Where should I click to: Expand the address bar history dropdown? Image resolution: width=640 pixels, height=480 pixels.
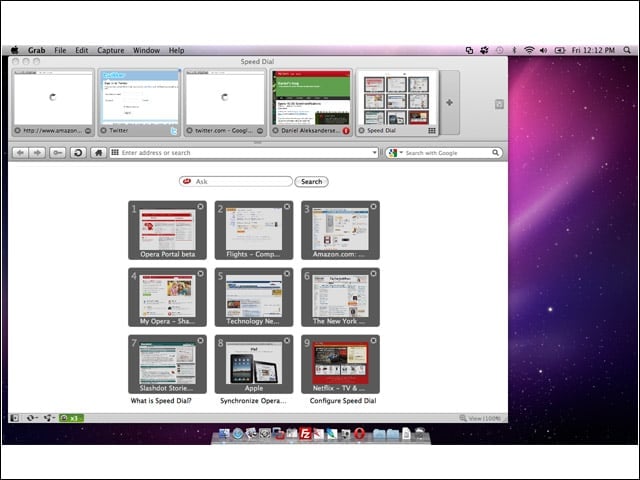[x=374, y=153]
